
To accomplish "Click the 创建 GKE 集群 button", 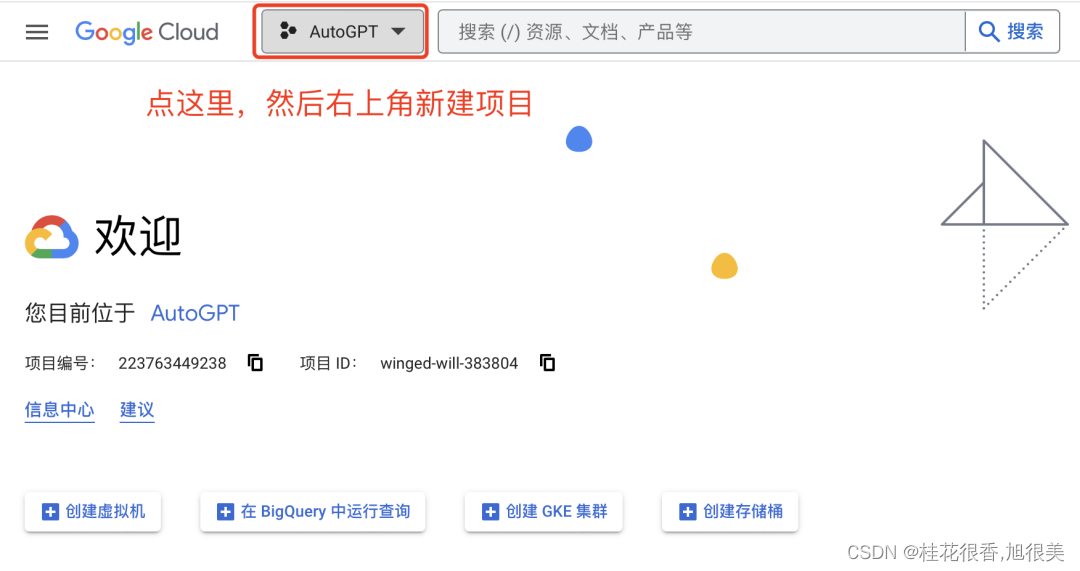I will tap(543, 512).
